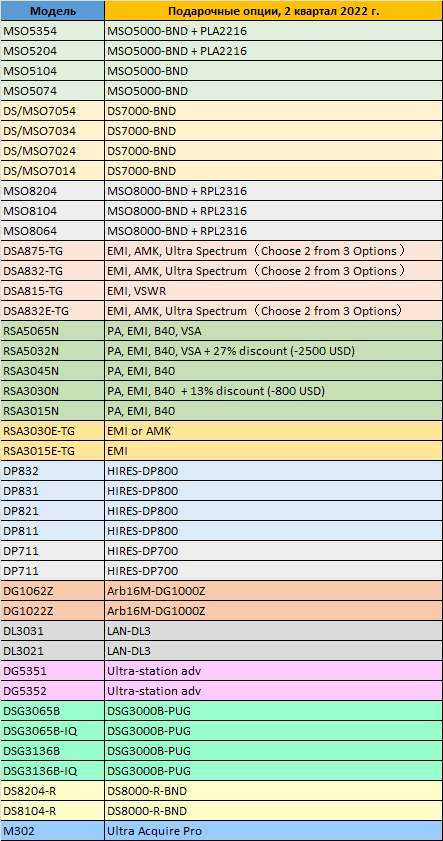Screen dimensions: 443x841
Task: Click the "Модель" column header
Action: pyautogui.click(x=53, y=11)
